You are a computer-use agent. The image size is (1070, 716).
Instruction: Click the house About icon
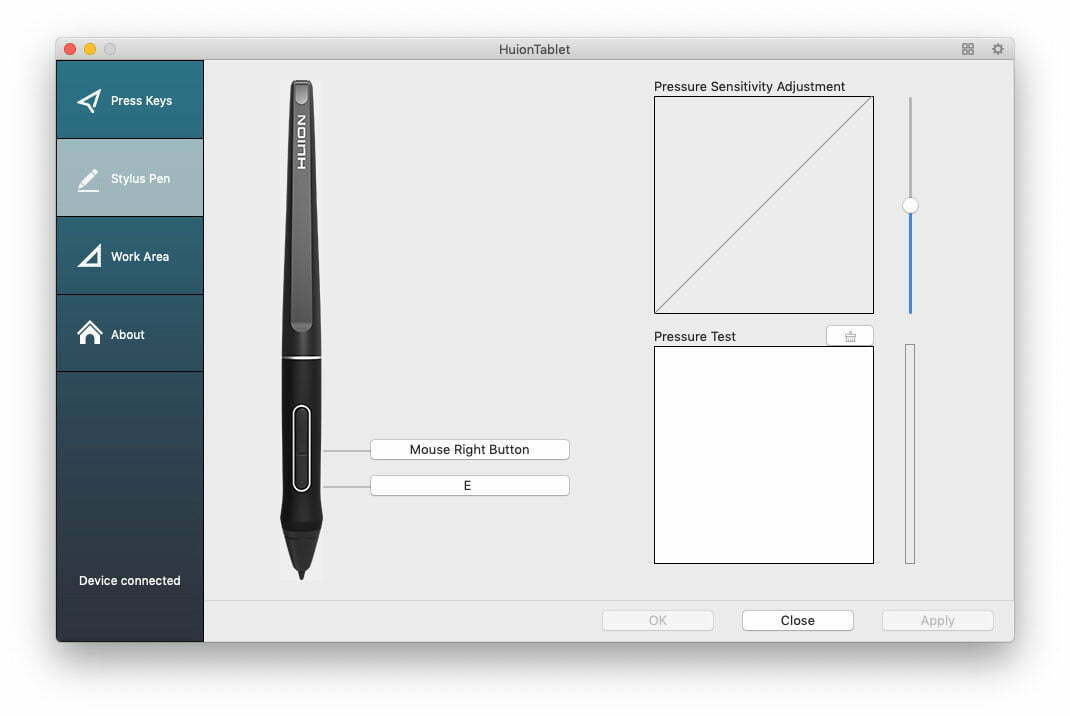(89, 333)
